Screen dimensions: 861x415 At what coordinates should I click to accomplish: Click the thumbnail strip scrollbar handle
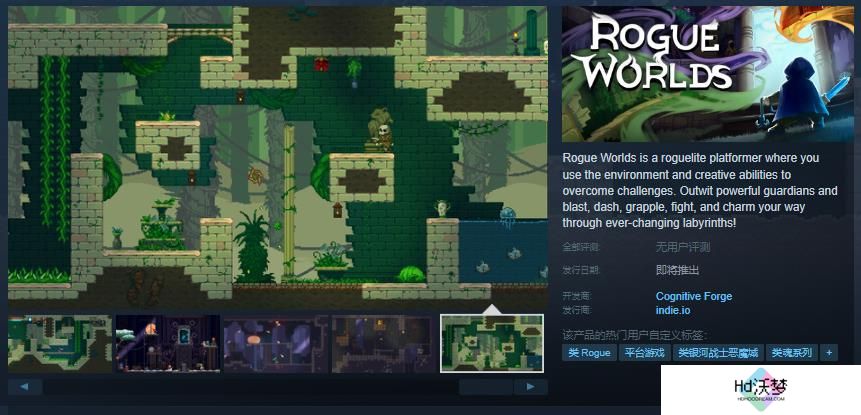pos(486,387)
